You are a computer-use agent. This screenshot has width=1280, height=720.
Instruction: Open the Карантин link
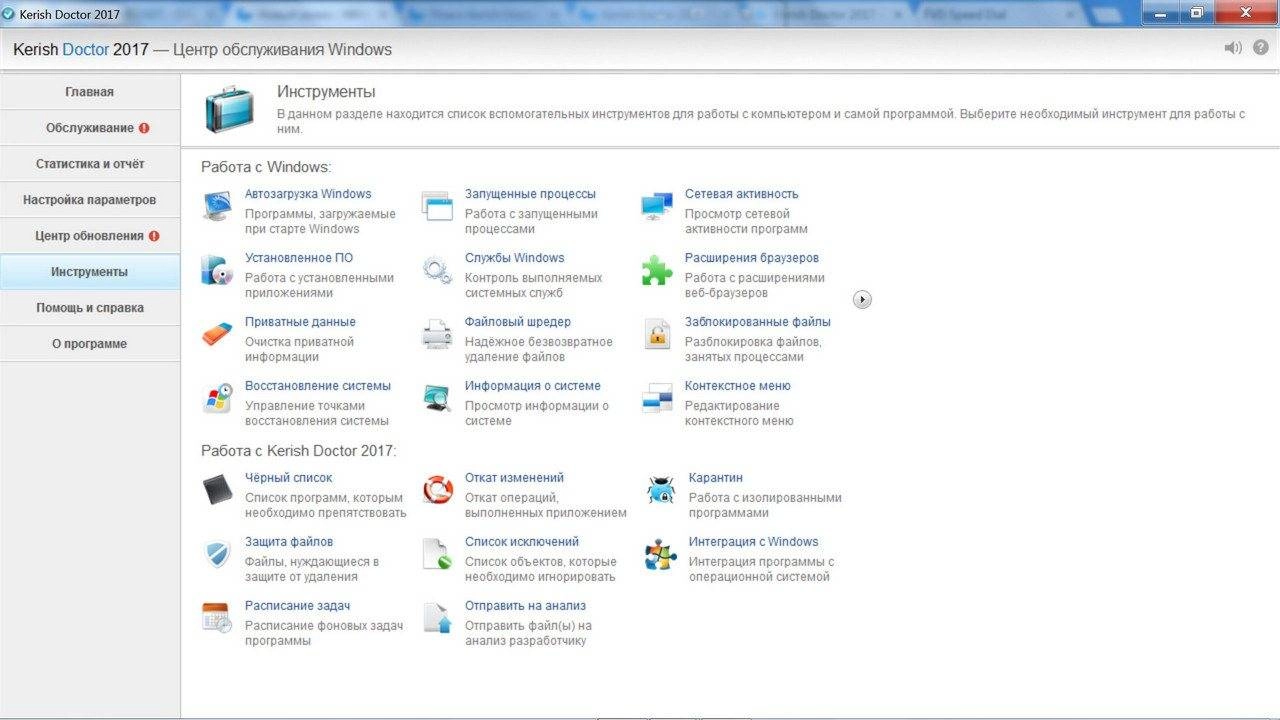716,478
